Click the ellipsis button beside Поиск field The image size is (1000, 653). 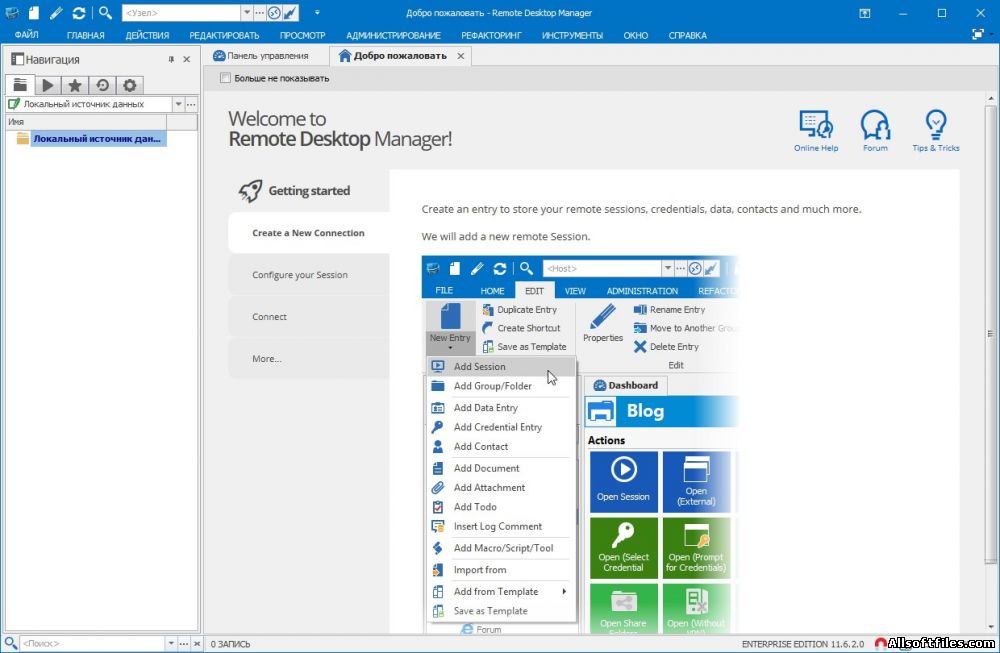(184, 643)
